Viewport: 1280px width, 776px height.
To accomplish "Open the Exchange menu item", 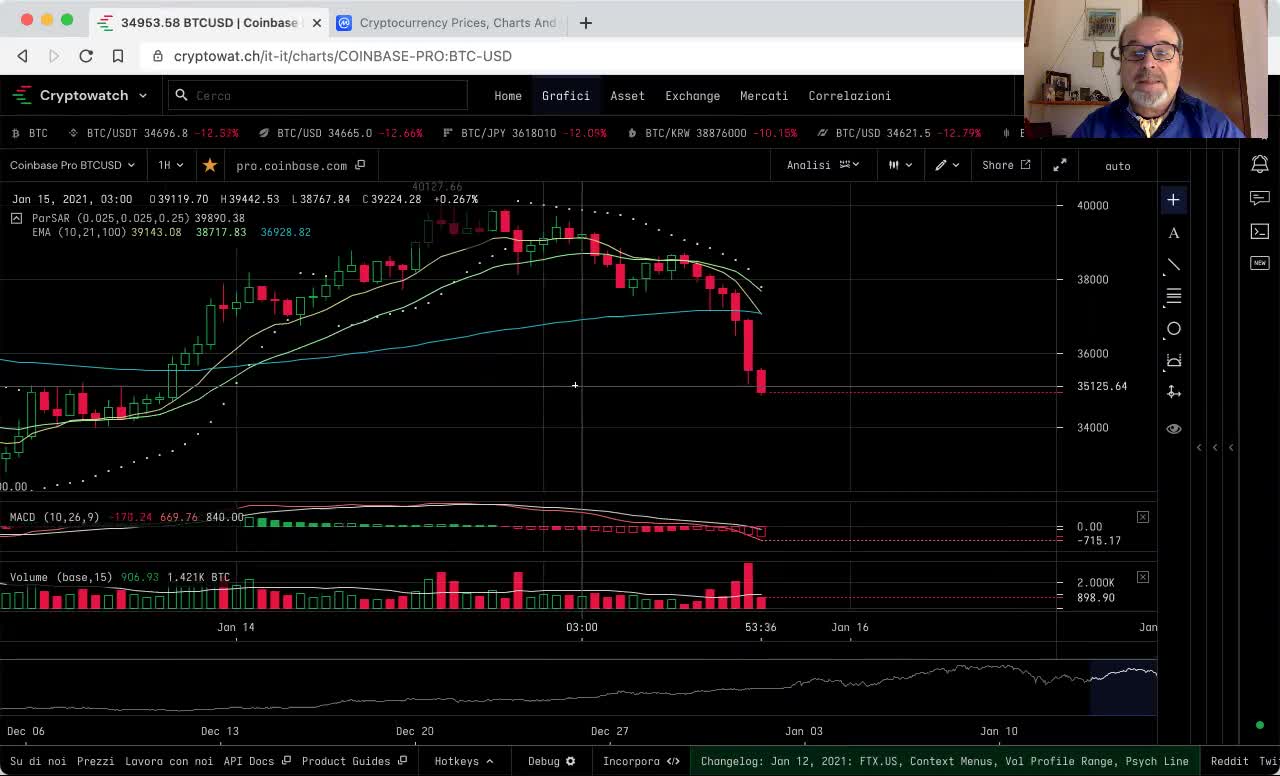I will [x=692, y=96].
